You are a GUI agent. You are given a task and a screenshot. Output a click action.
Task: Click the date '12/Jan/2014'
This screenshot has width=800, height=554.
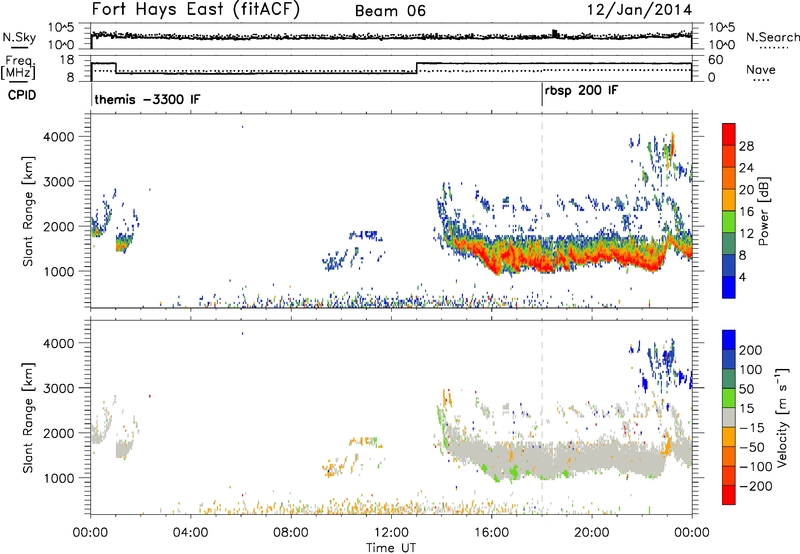click(x=639, y=10)
